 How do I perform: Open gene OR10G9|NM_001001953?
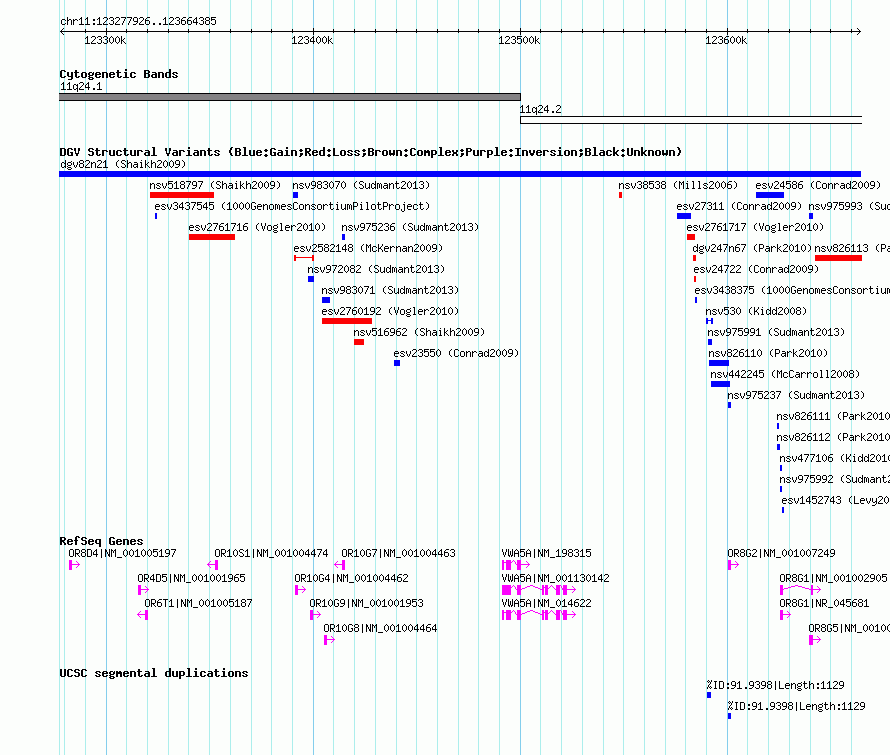[366, 603]
